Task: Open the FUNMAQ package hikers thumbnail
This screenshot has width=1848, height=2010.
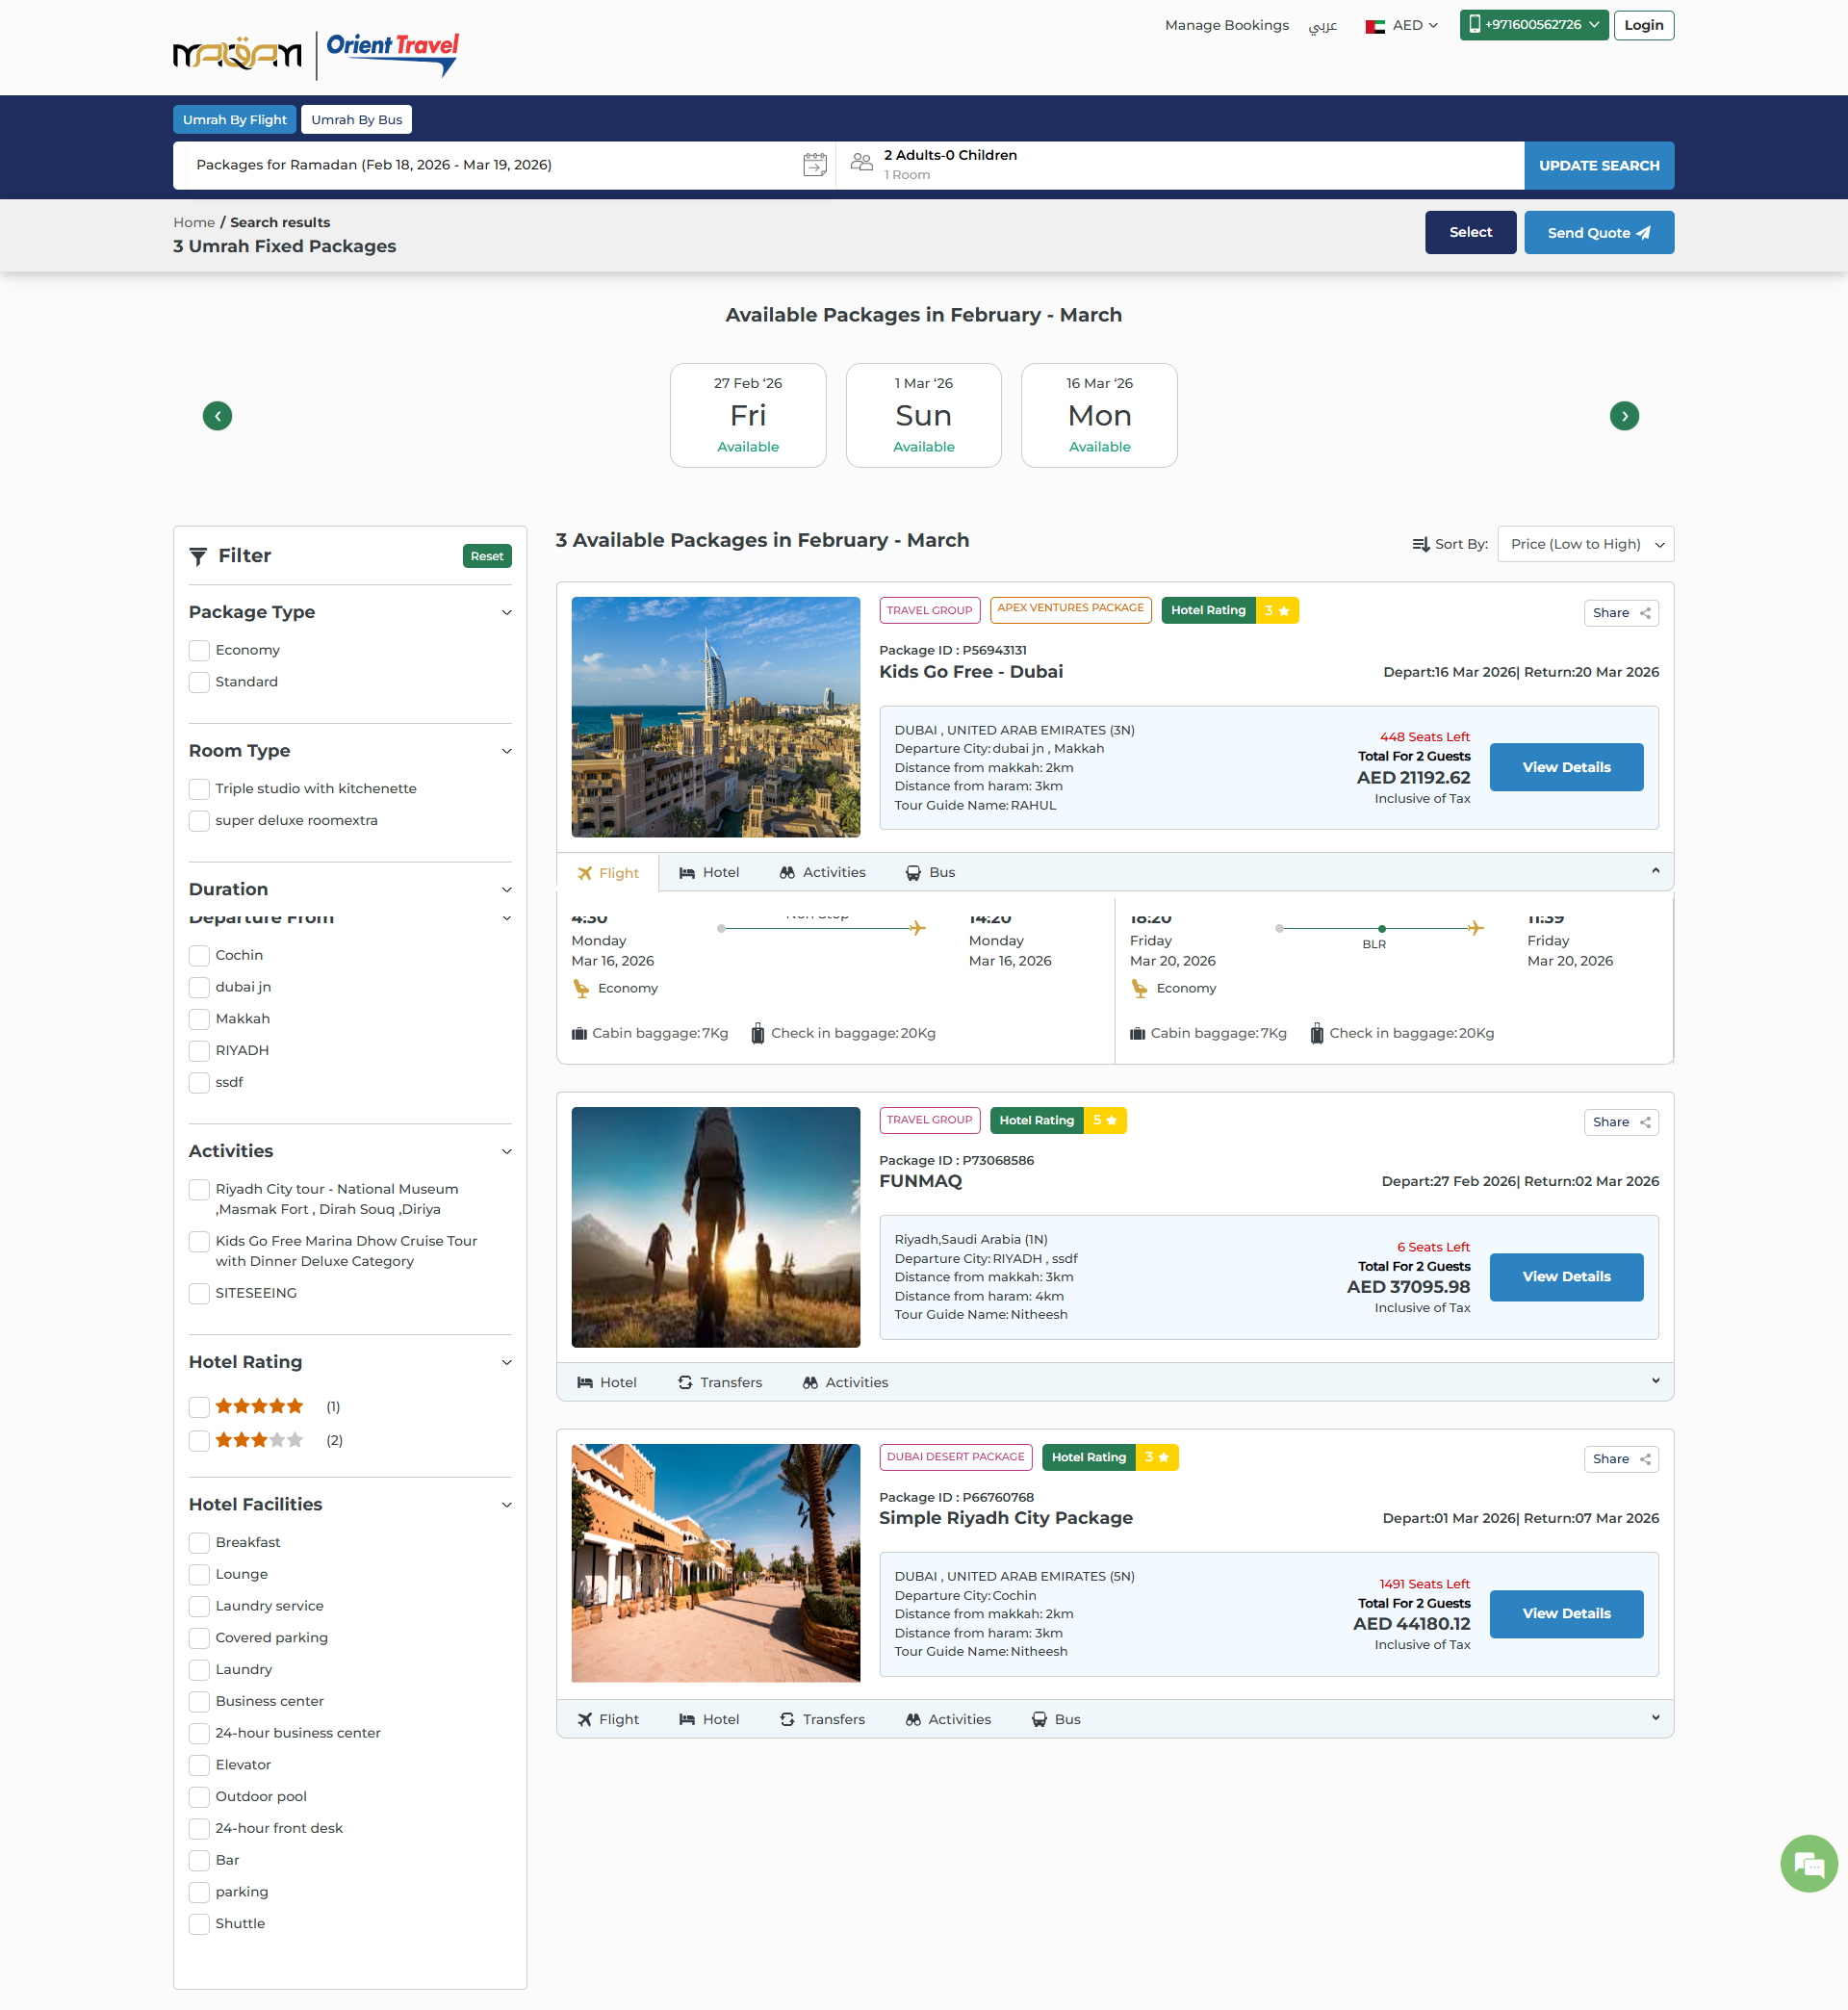Action: 715,1227
